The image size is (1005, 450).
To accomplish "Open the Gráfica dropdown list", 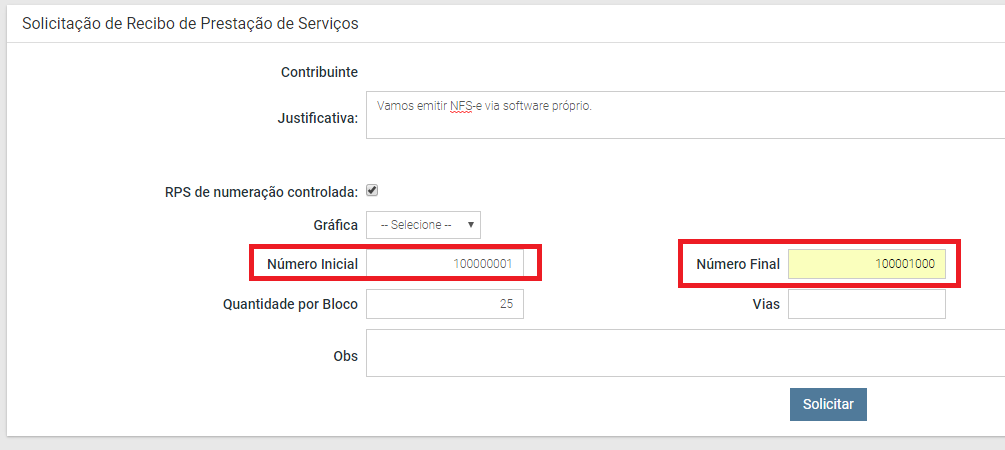I will 423,225.
